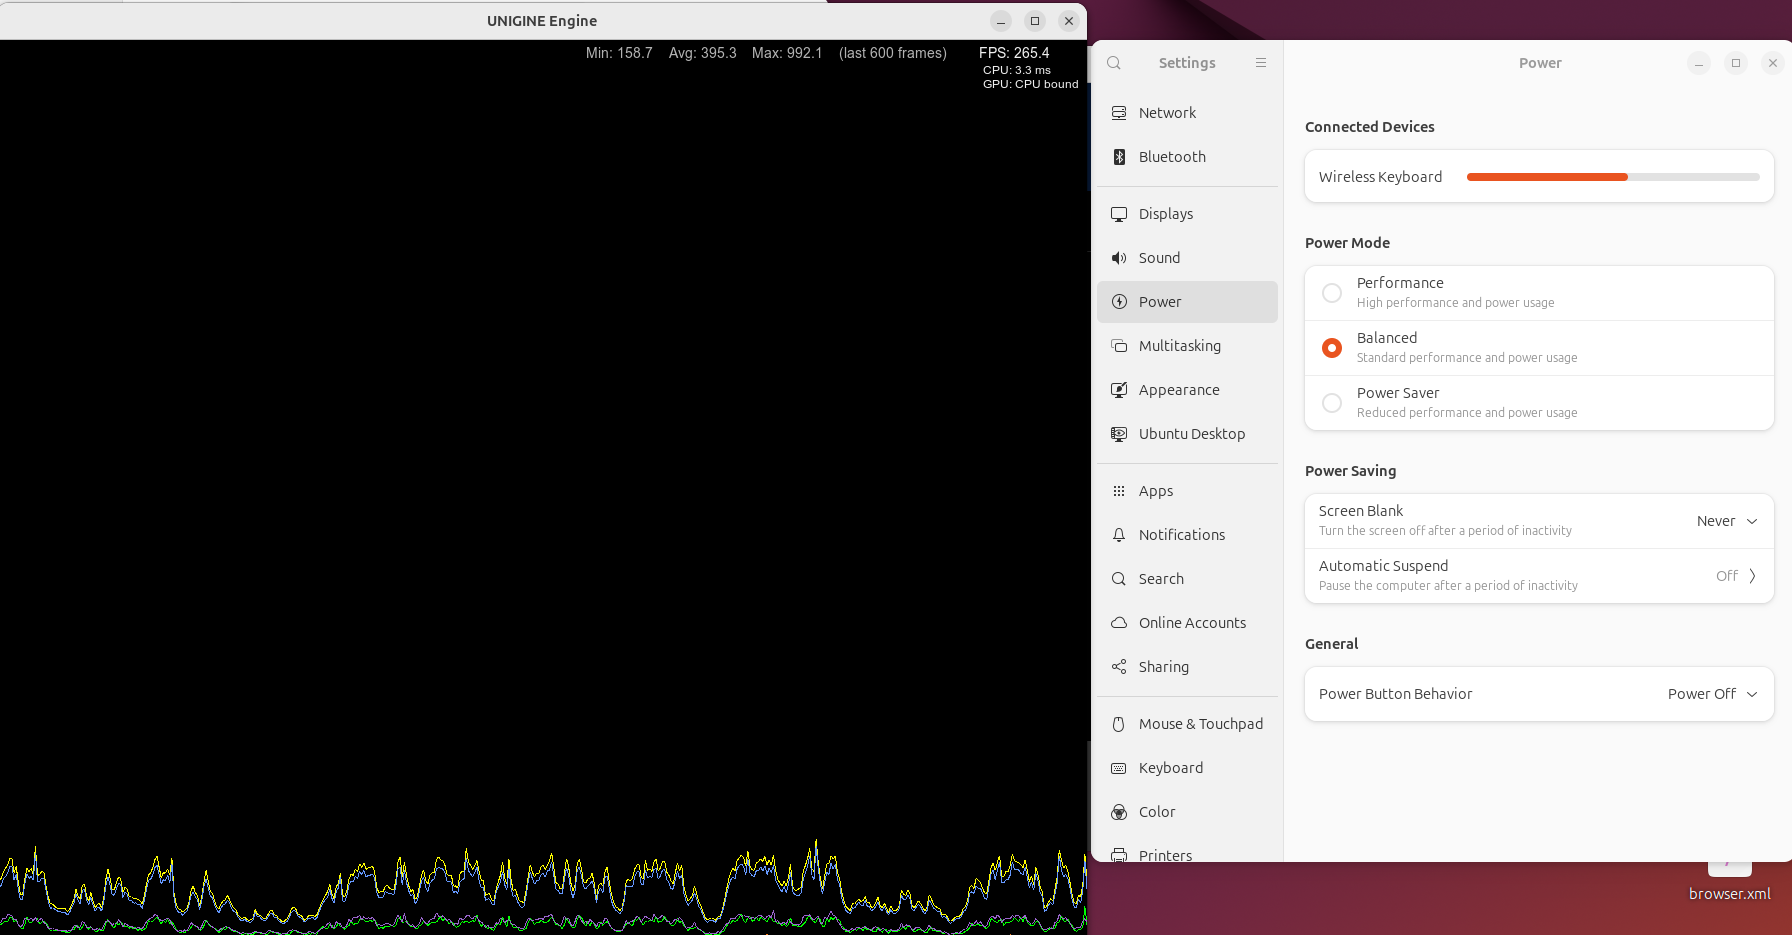Click the Sharing icon in the sidebar

1119,667
